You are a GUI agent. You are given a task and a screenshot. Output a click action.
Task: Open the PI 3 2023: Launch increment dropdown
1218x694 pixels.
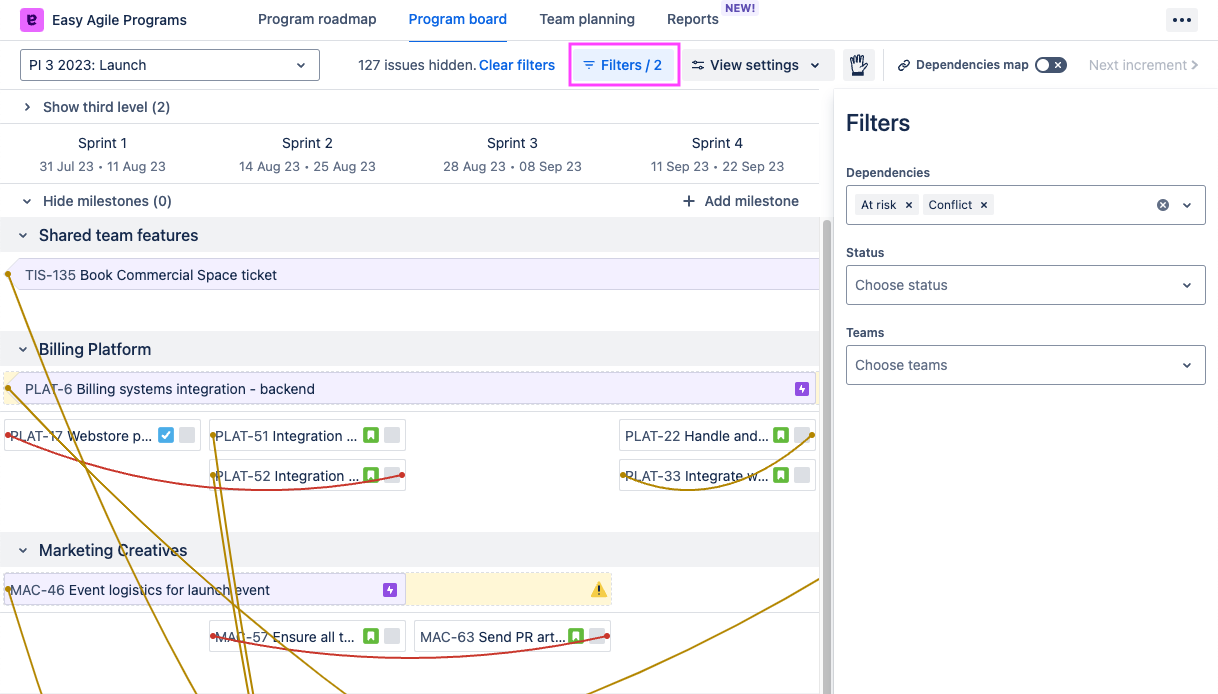(170, 65)
